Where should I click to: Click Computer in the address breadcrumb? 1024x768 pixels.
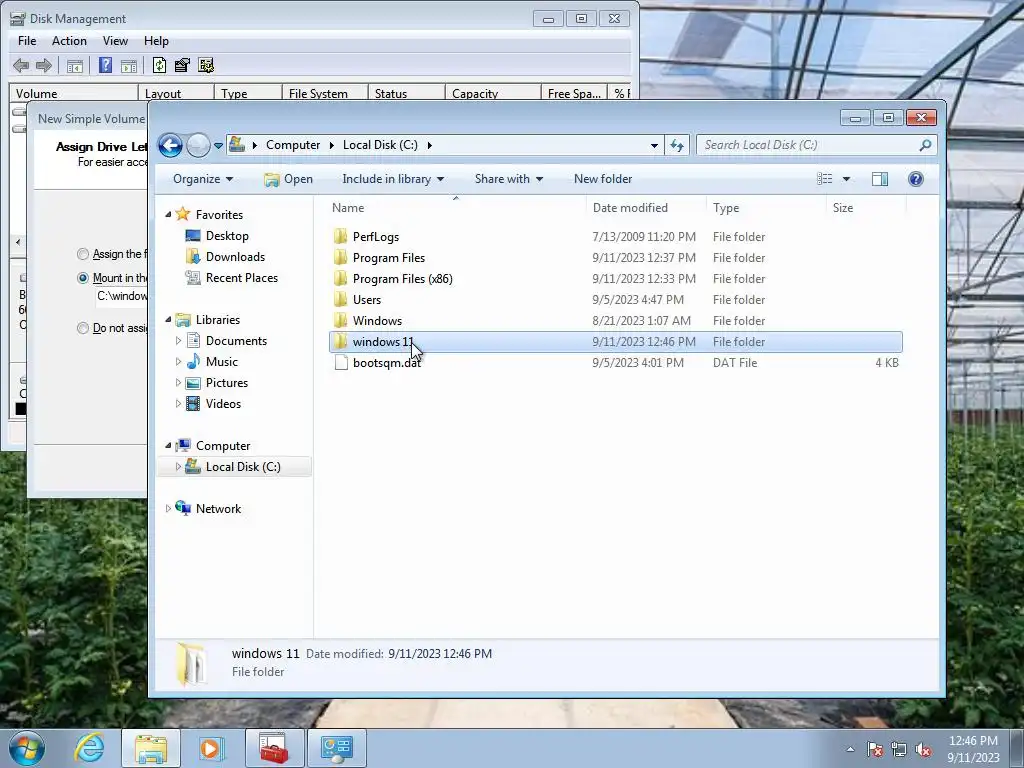click(x=293, y=145)
